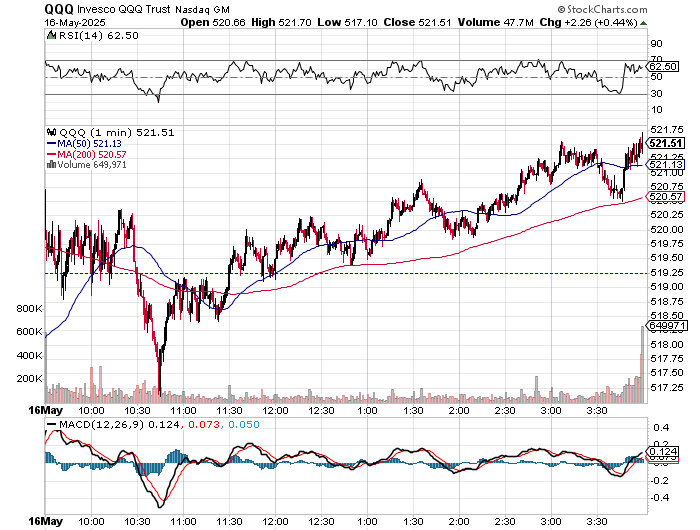700x530 pixels.
Task: Click the 3:00 label under MACD panel
Action: point(551,522)
